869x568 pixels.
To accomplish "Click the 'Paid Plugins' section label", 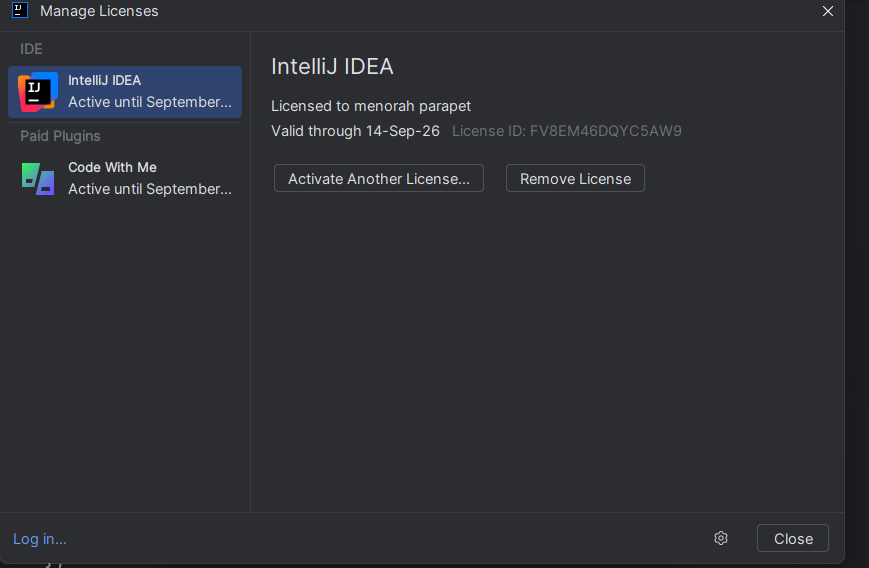I will [60, 136].
